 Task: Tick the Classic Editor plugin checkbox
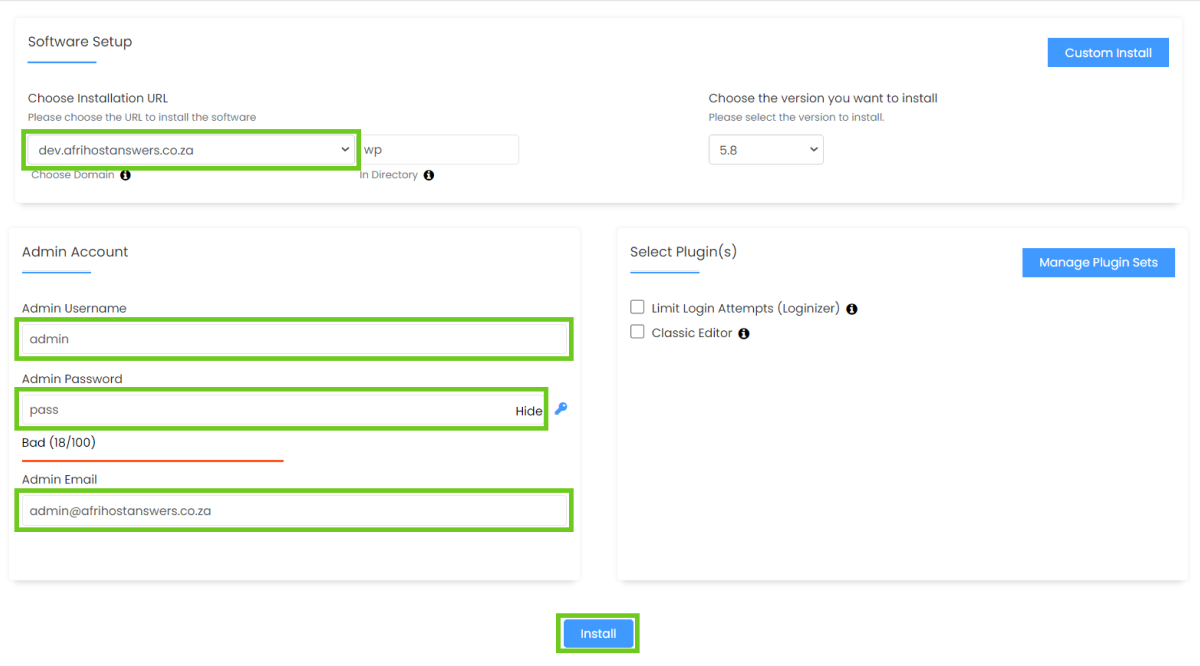637,332
